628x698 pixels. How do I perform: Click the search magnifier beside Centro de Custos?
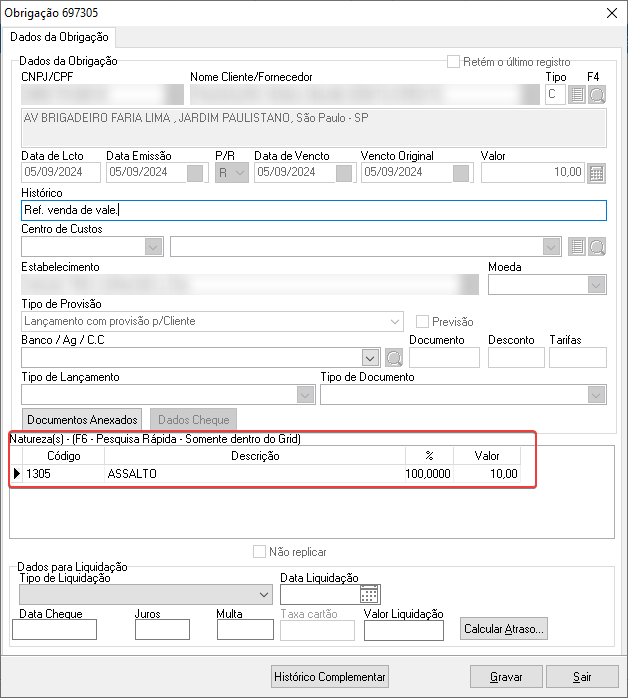click(x=597, y=247)
